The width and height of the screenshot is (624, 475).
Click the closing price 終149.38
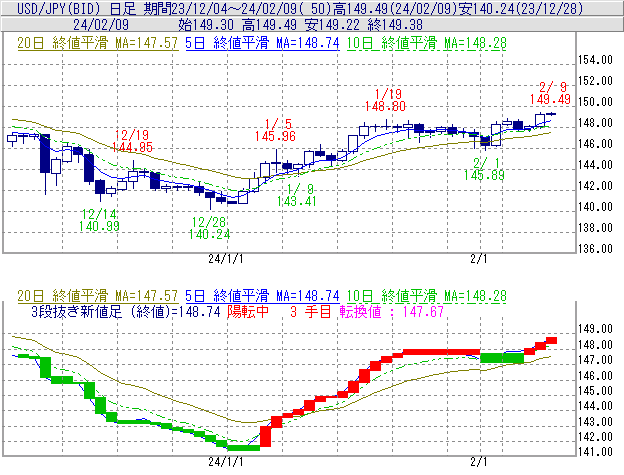[x=395, y=25]
